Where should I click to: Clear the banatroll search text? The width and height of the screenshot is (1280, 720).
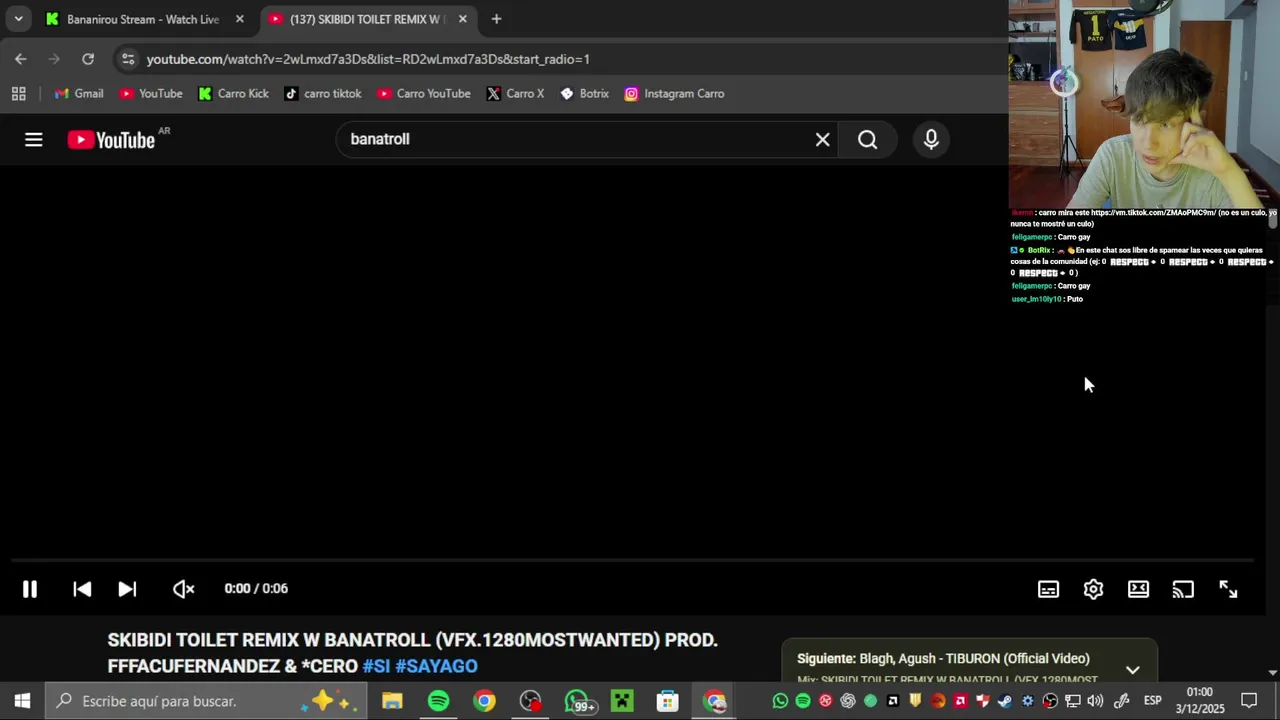[822, 140]
